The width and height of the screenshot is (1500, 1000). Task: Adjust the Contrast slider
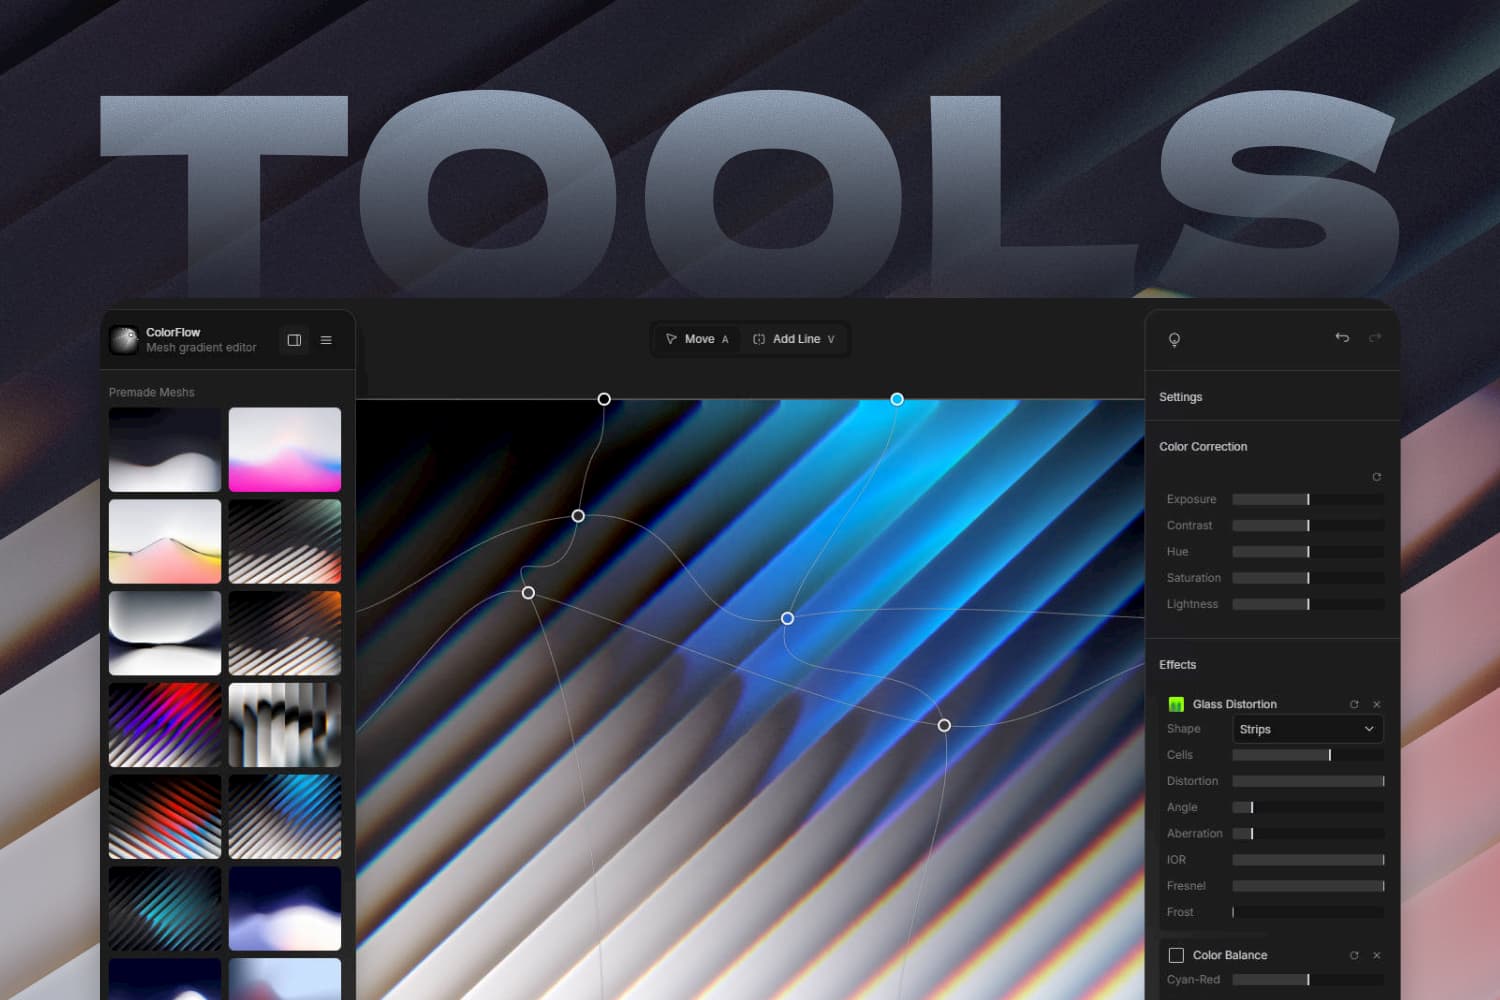(x=1308, y=525)
